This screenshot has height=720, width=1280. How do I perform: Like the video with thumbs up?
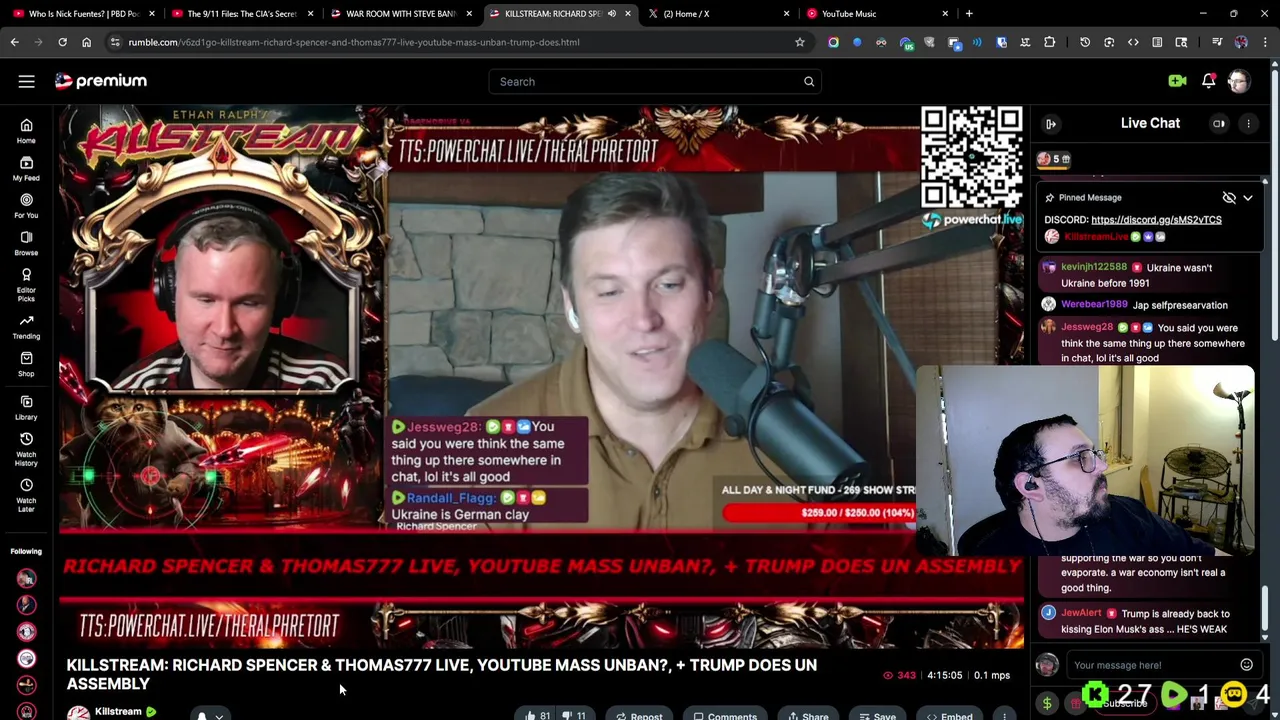[x=538, y=715]
